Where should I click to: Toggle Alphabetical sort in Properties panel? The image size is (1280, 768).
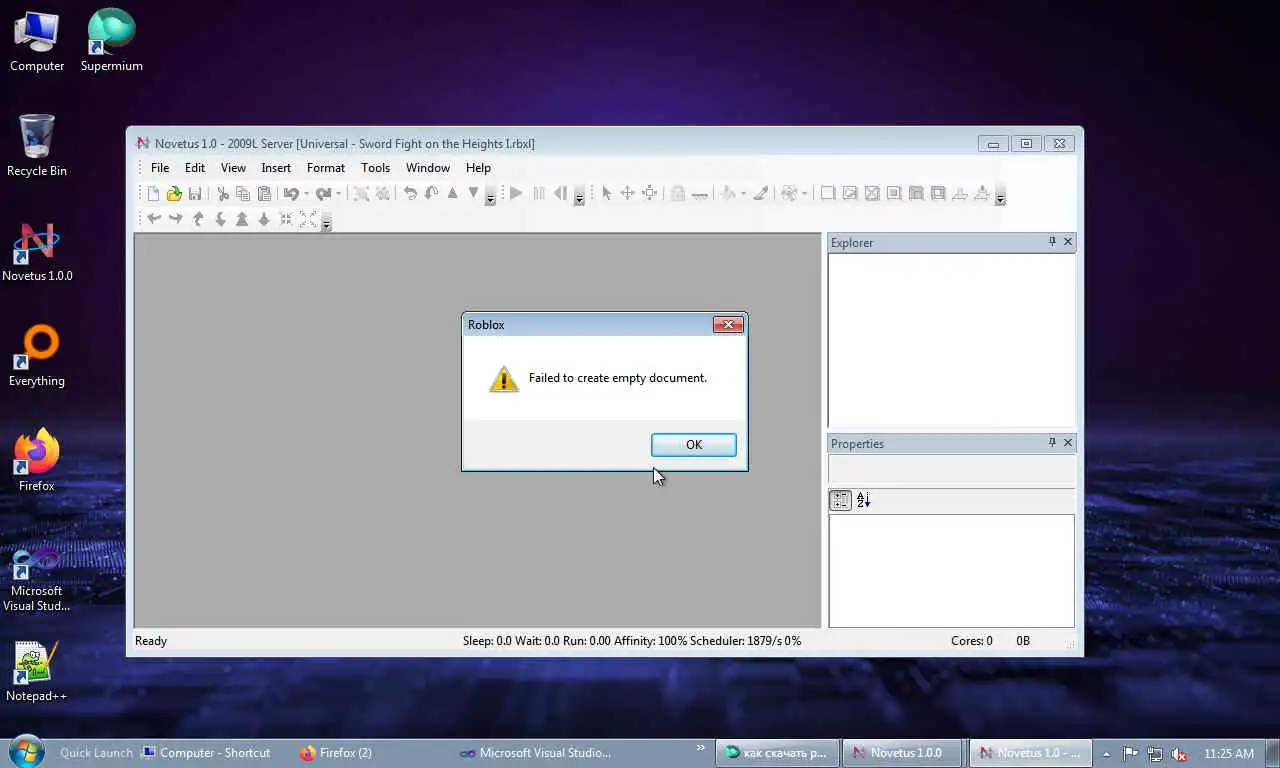[x=864, y=500]
